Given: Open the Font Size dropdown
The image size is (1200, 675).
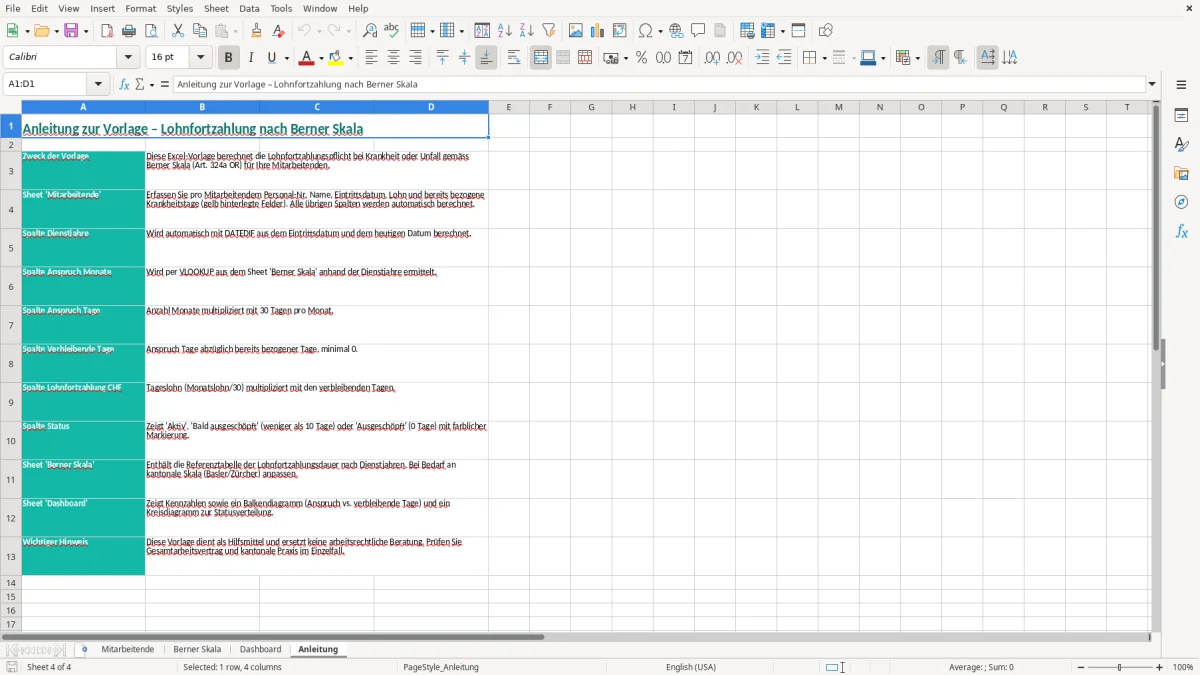Looking at the screenshot, I should [x=201, y=58].
